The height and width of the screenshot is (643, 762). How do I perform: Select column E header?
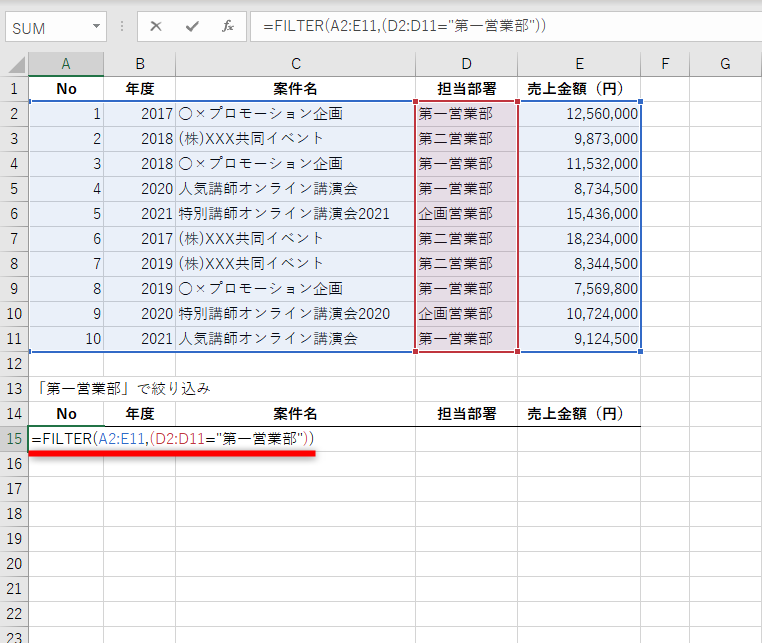point(579,64)
